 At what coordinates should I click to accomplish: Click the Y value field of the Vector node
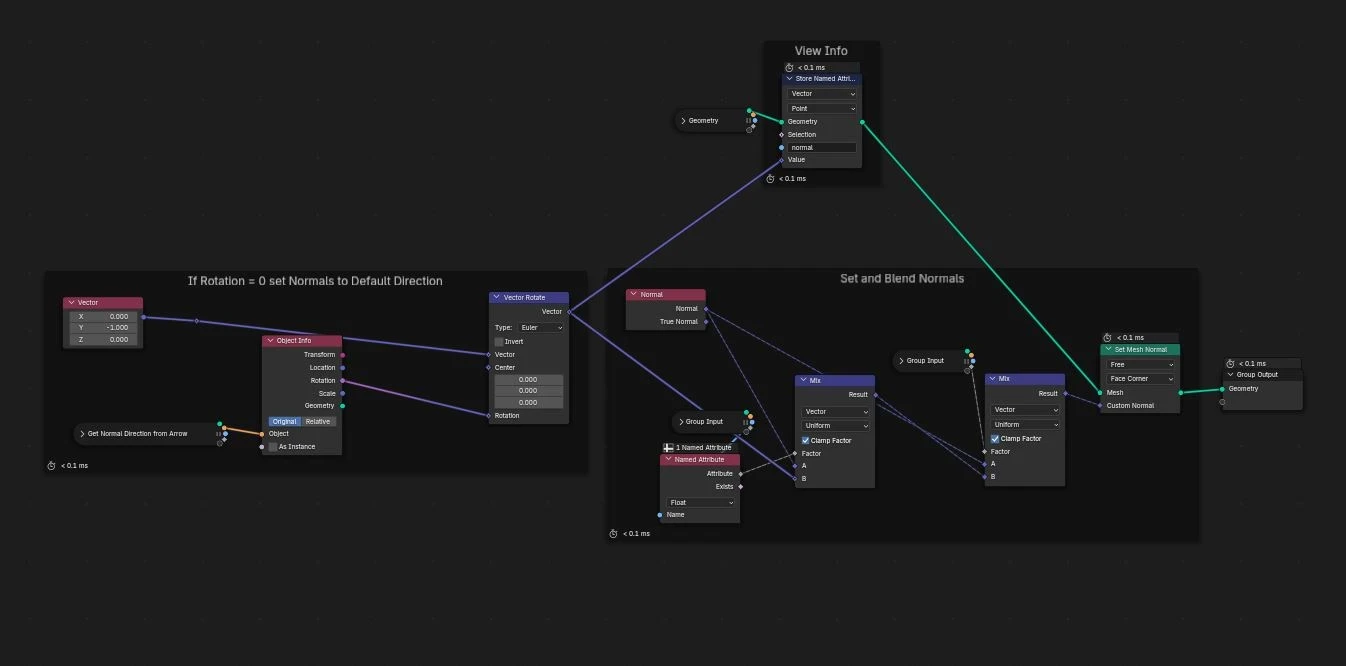[x=103, y=328]
